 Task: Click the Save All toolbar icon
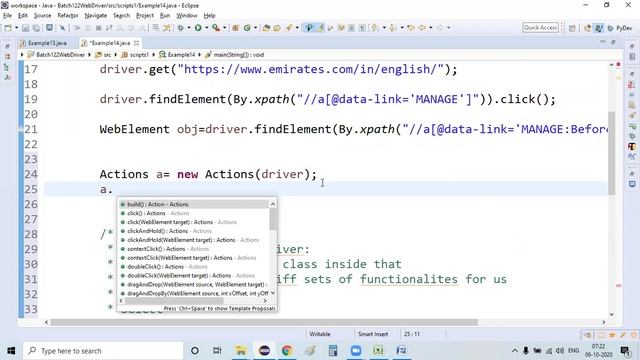(x=36, y=28)
